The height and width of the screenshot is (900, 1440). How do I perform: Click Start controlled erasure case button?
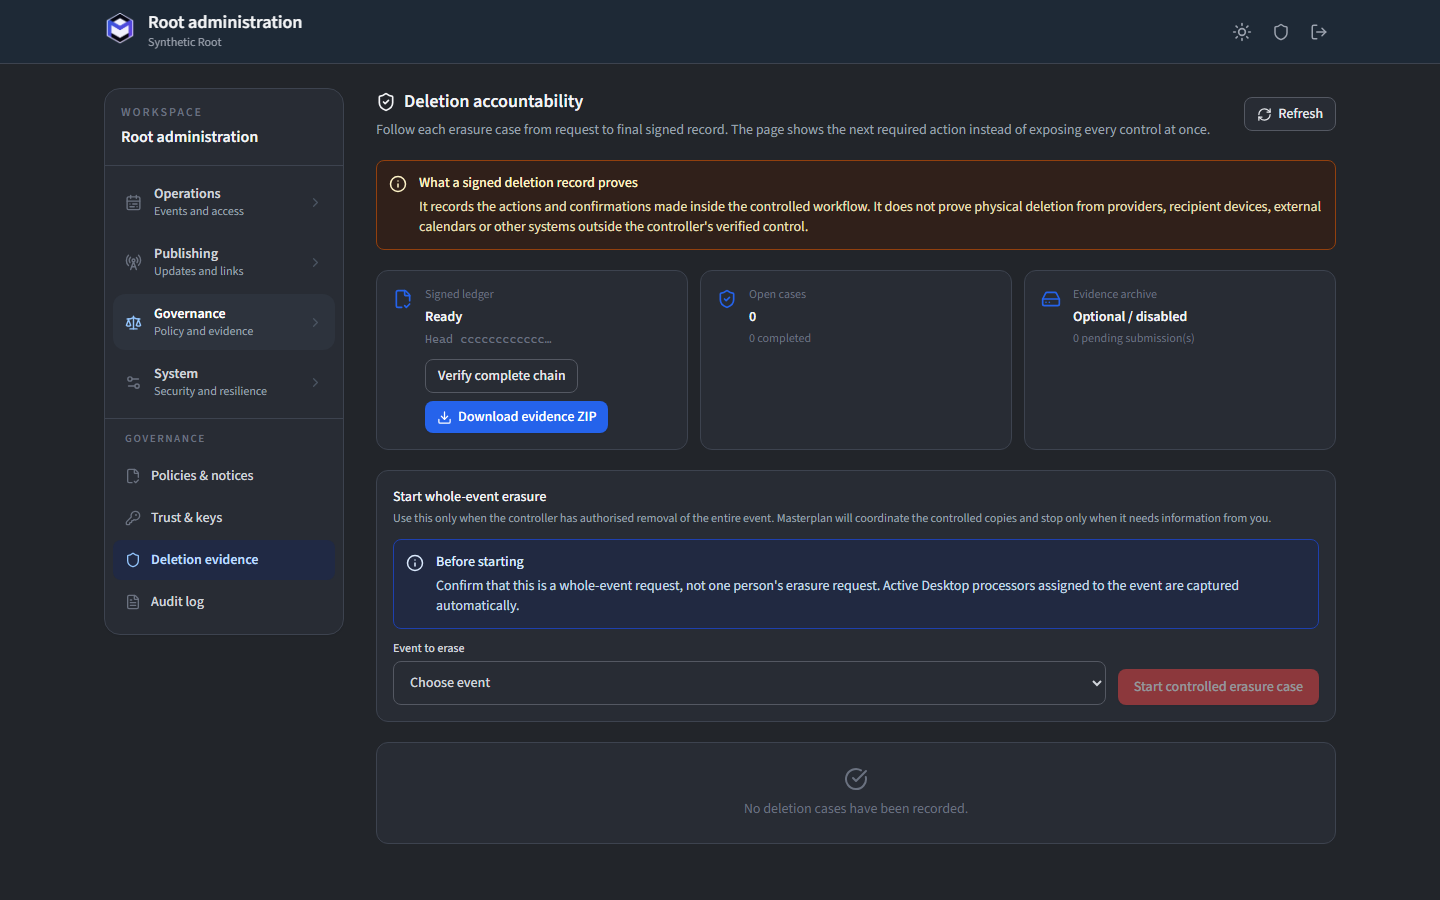1218,687
